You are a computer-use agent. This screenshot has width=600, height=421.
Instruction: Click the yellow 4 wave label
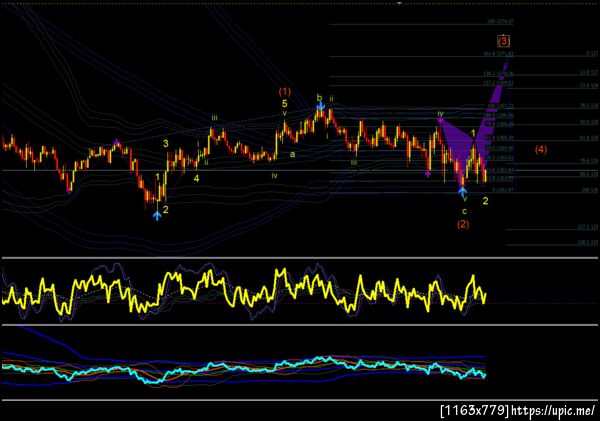pos(196,178)
